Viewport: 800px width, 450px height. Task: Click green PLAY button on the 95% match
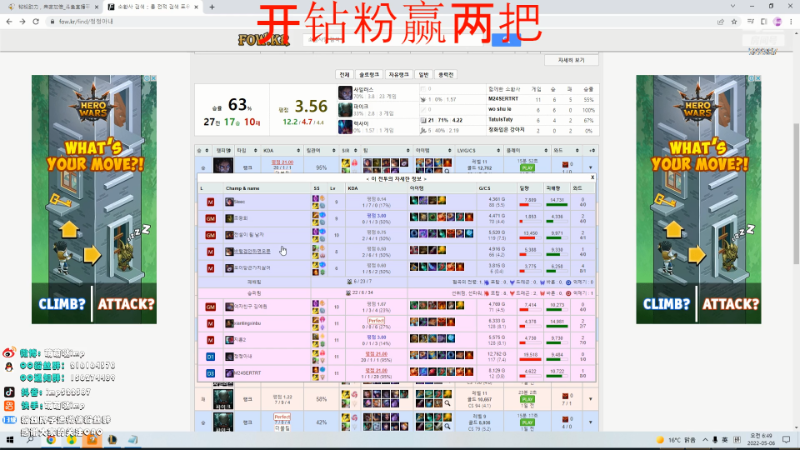(528, 168)
